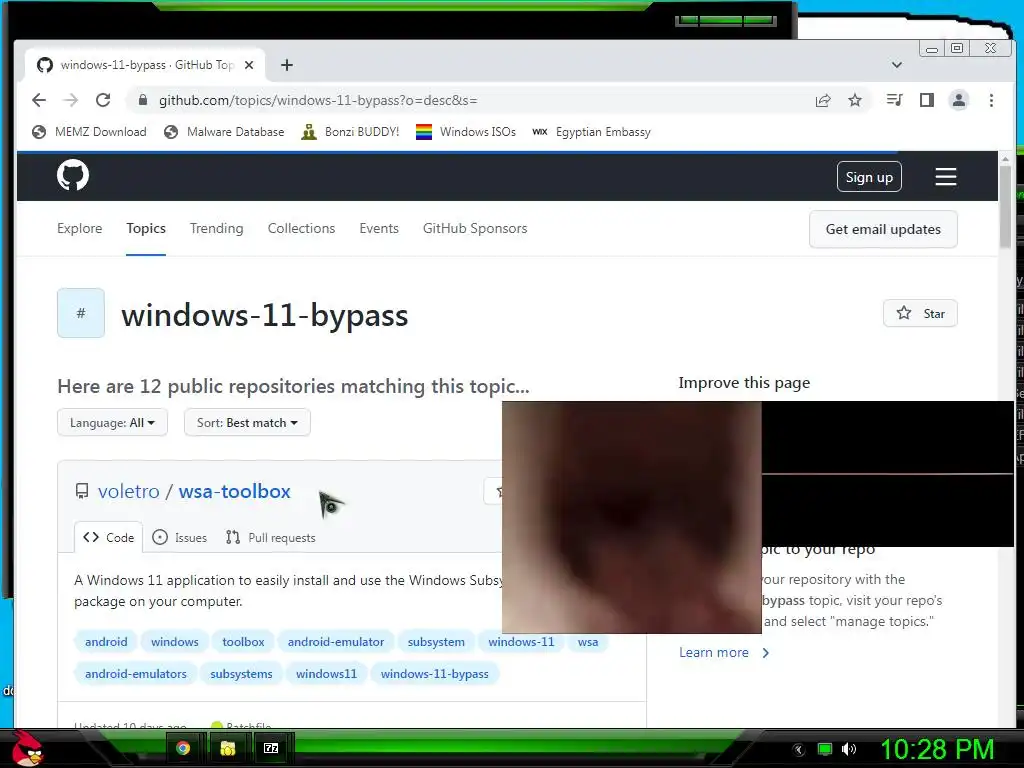Open the 7-Zip taskbar icon

(x=271, y=748)
